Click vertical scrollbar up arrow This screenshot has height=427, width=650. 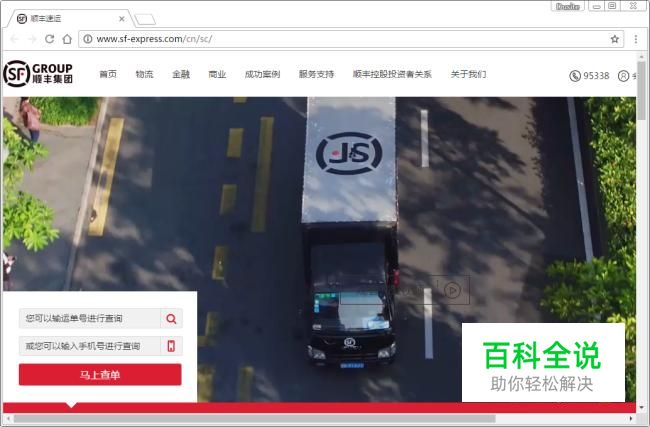(641, 56)
